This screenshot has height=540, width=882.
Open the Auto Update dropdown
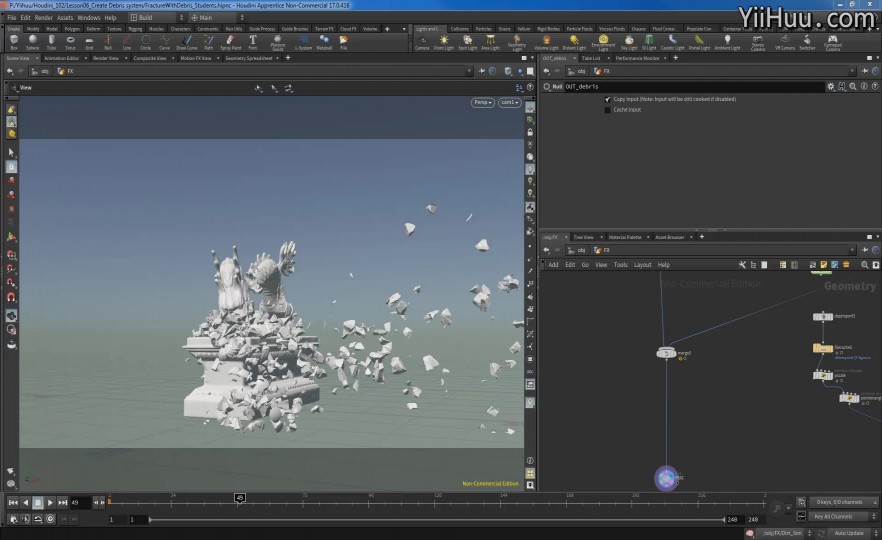(853, 533)
